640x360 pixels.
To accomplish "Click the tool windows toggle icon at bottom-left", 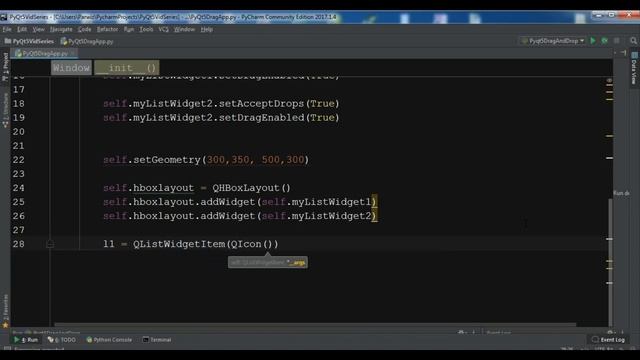I will click(7, 349).
